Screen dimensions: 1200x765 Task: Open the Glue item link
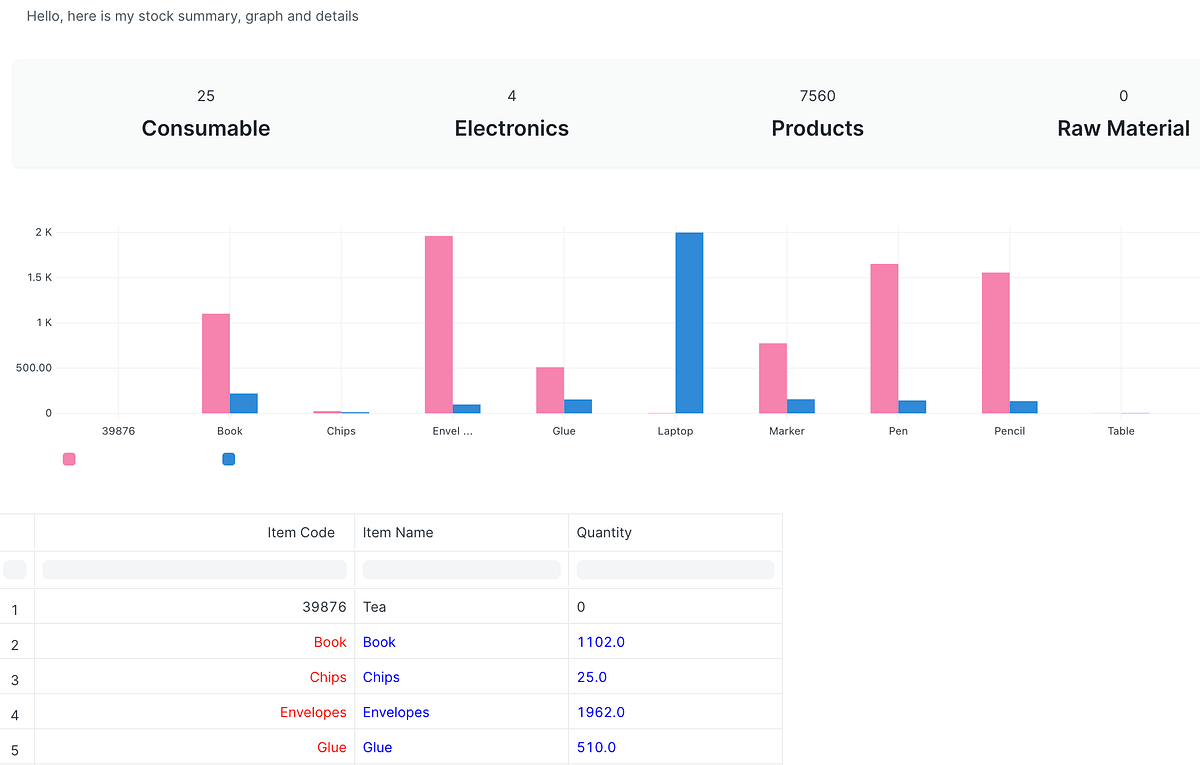tap(378, 747)
